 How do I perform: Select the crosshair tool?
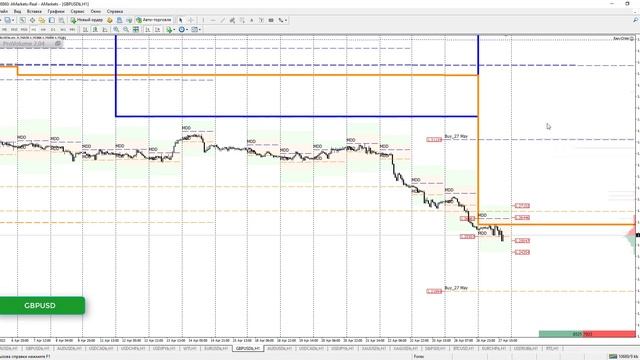(x=190, y=20)
